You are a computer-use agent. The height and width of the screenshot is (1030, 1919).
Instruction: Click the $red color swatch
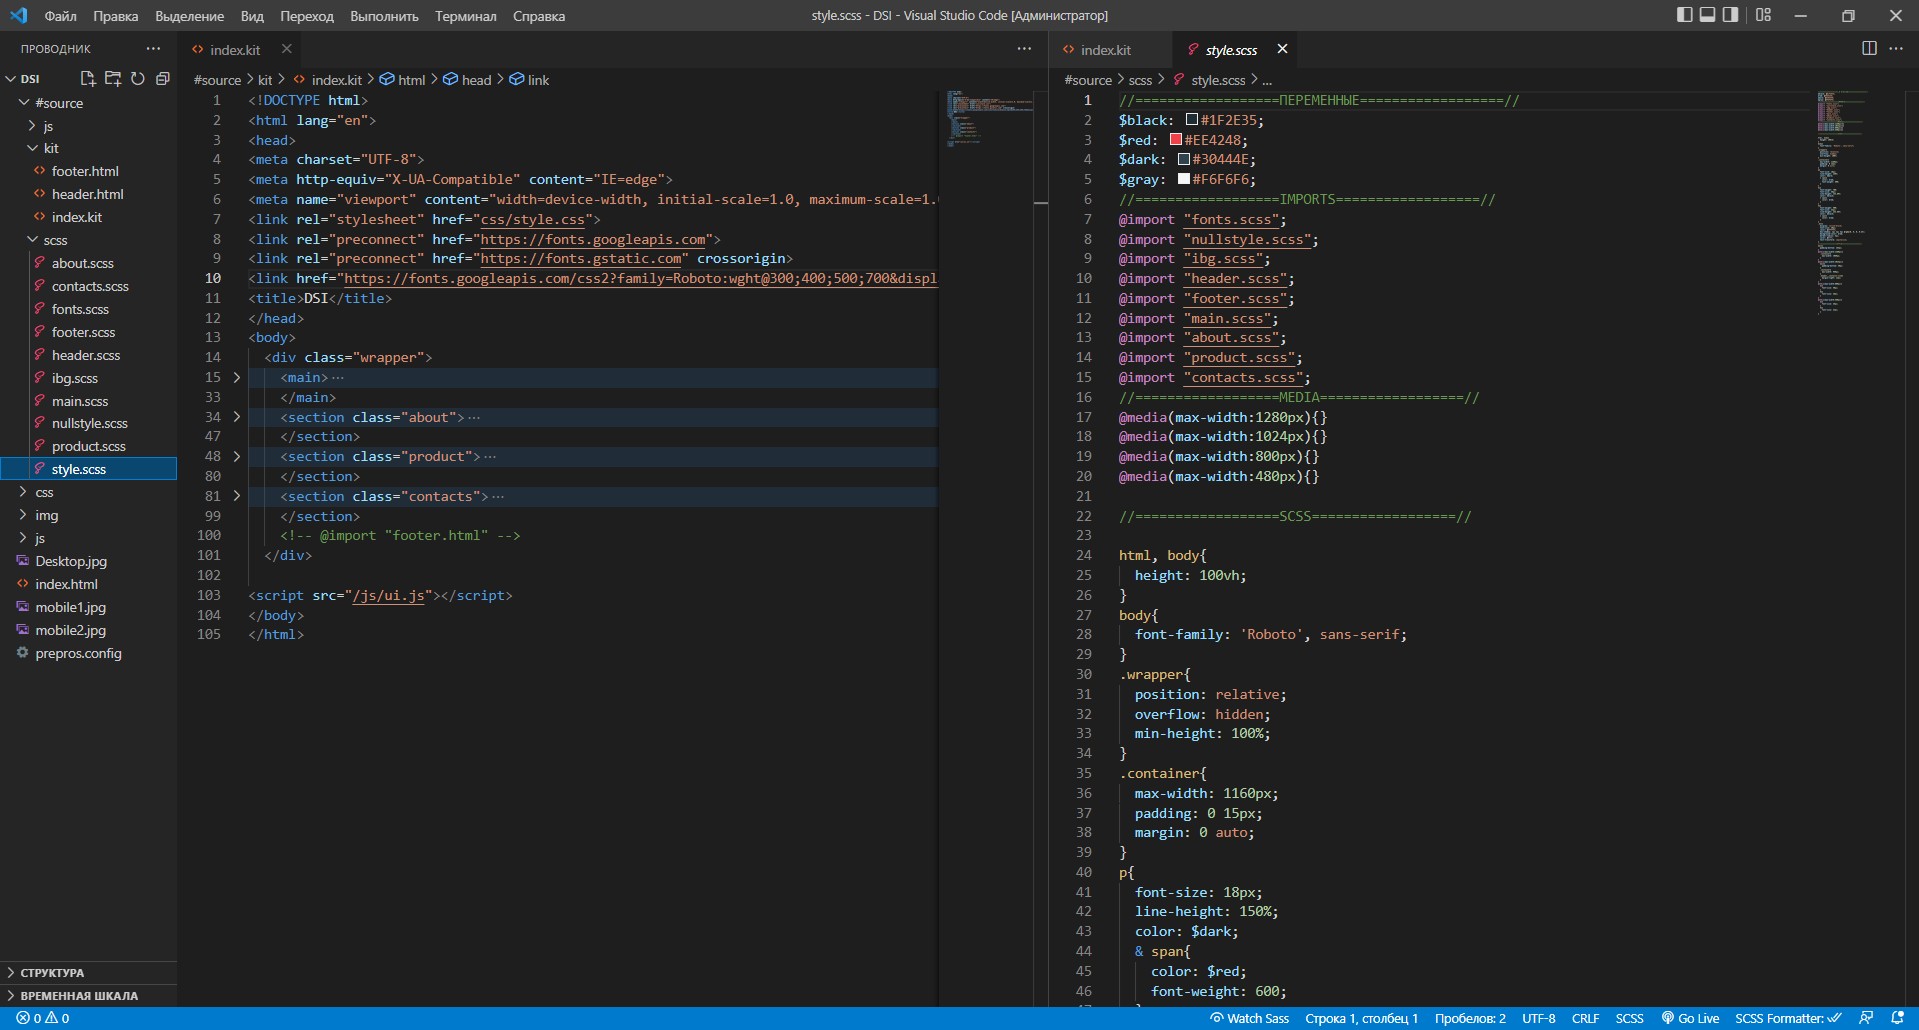click(x=1176, y=140)
